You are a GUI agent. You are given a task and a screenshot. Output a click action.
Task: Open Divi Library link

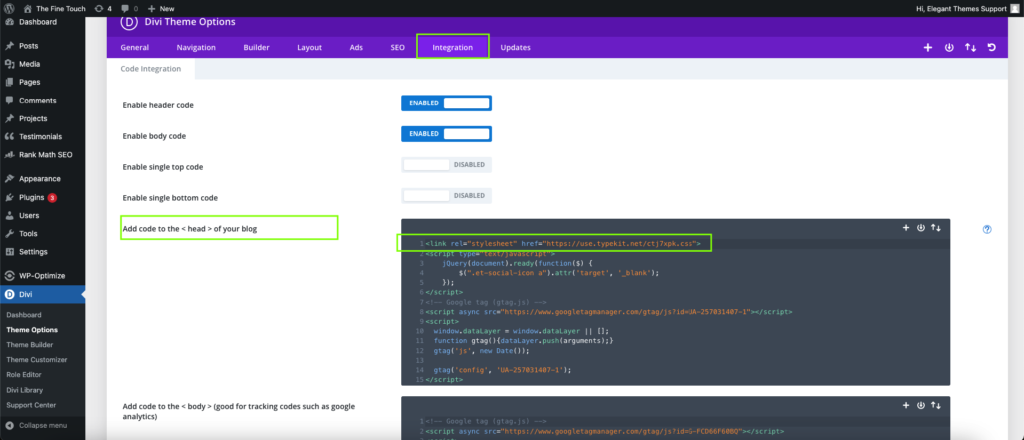(25, 390)
